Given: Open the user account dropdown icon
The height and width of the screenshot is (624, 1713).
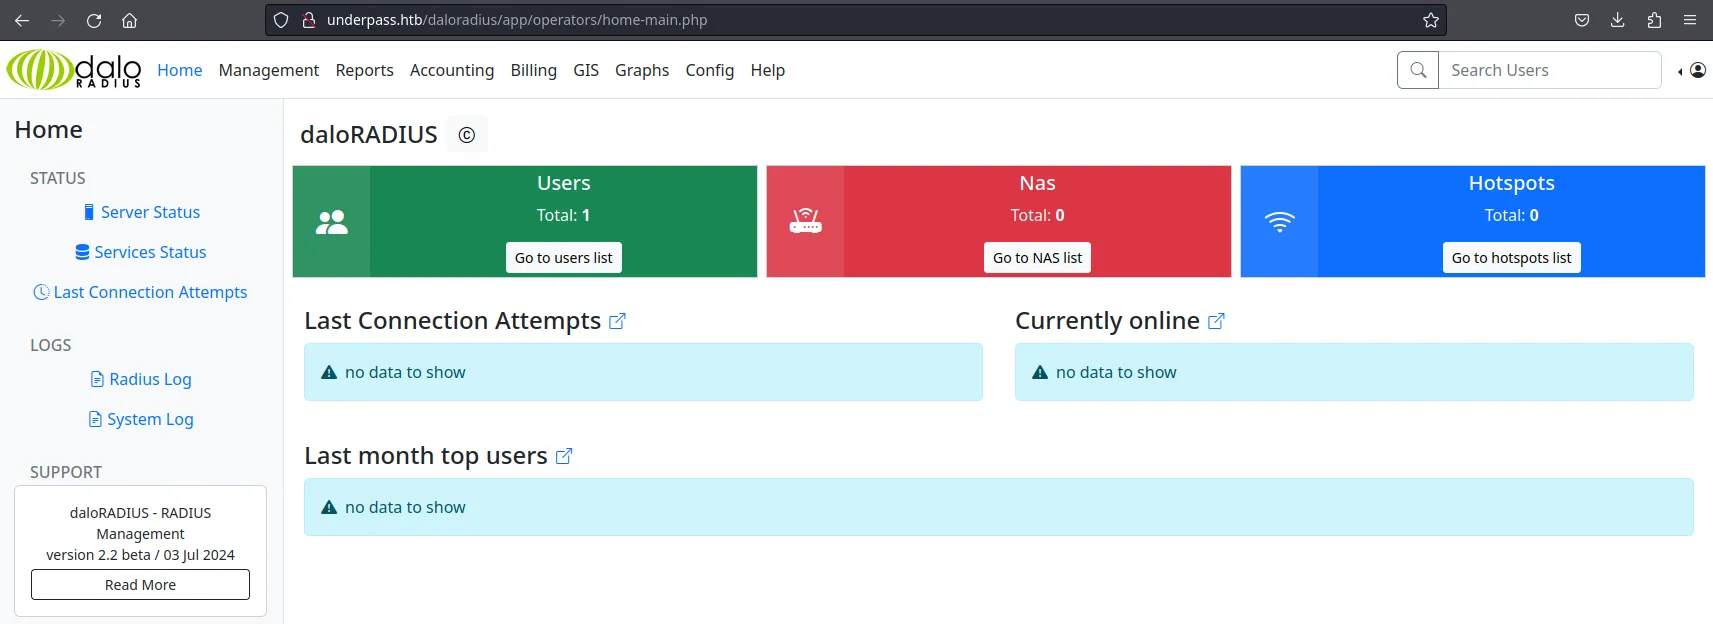Looking at the screenshot, I should pos(1692,70).
